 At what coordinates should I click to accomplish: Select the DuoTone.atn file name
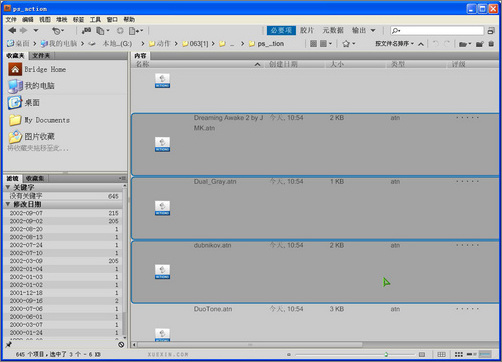click(213, 309)
